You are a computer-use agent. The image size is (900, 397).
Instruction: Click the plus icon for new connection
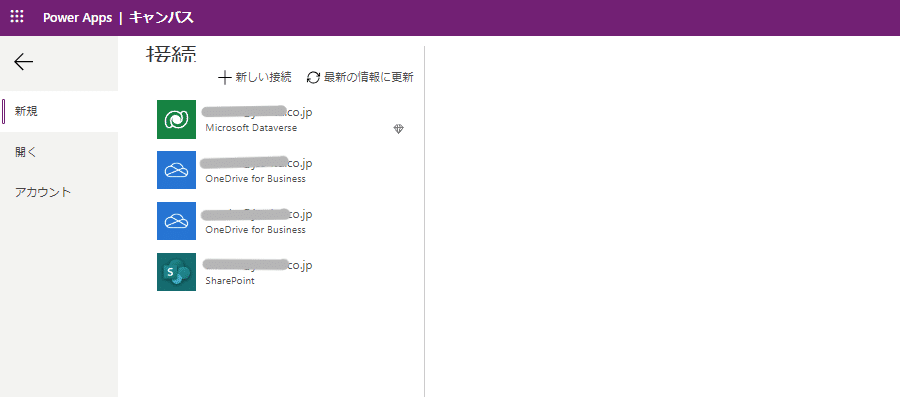(x=225, y=77)
